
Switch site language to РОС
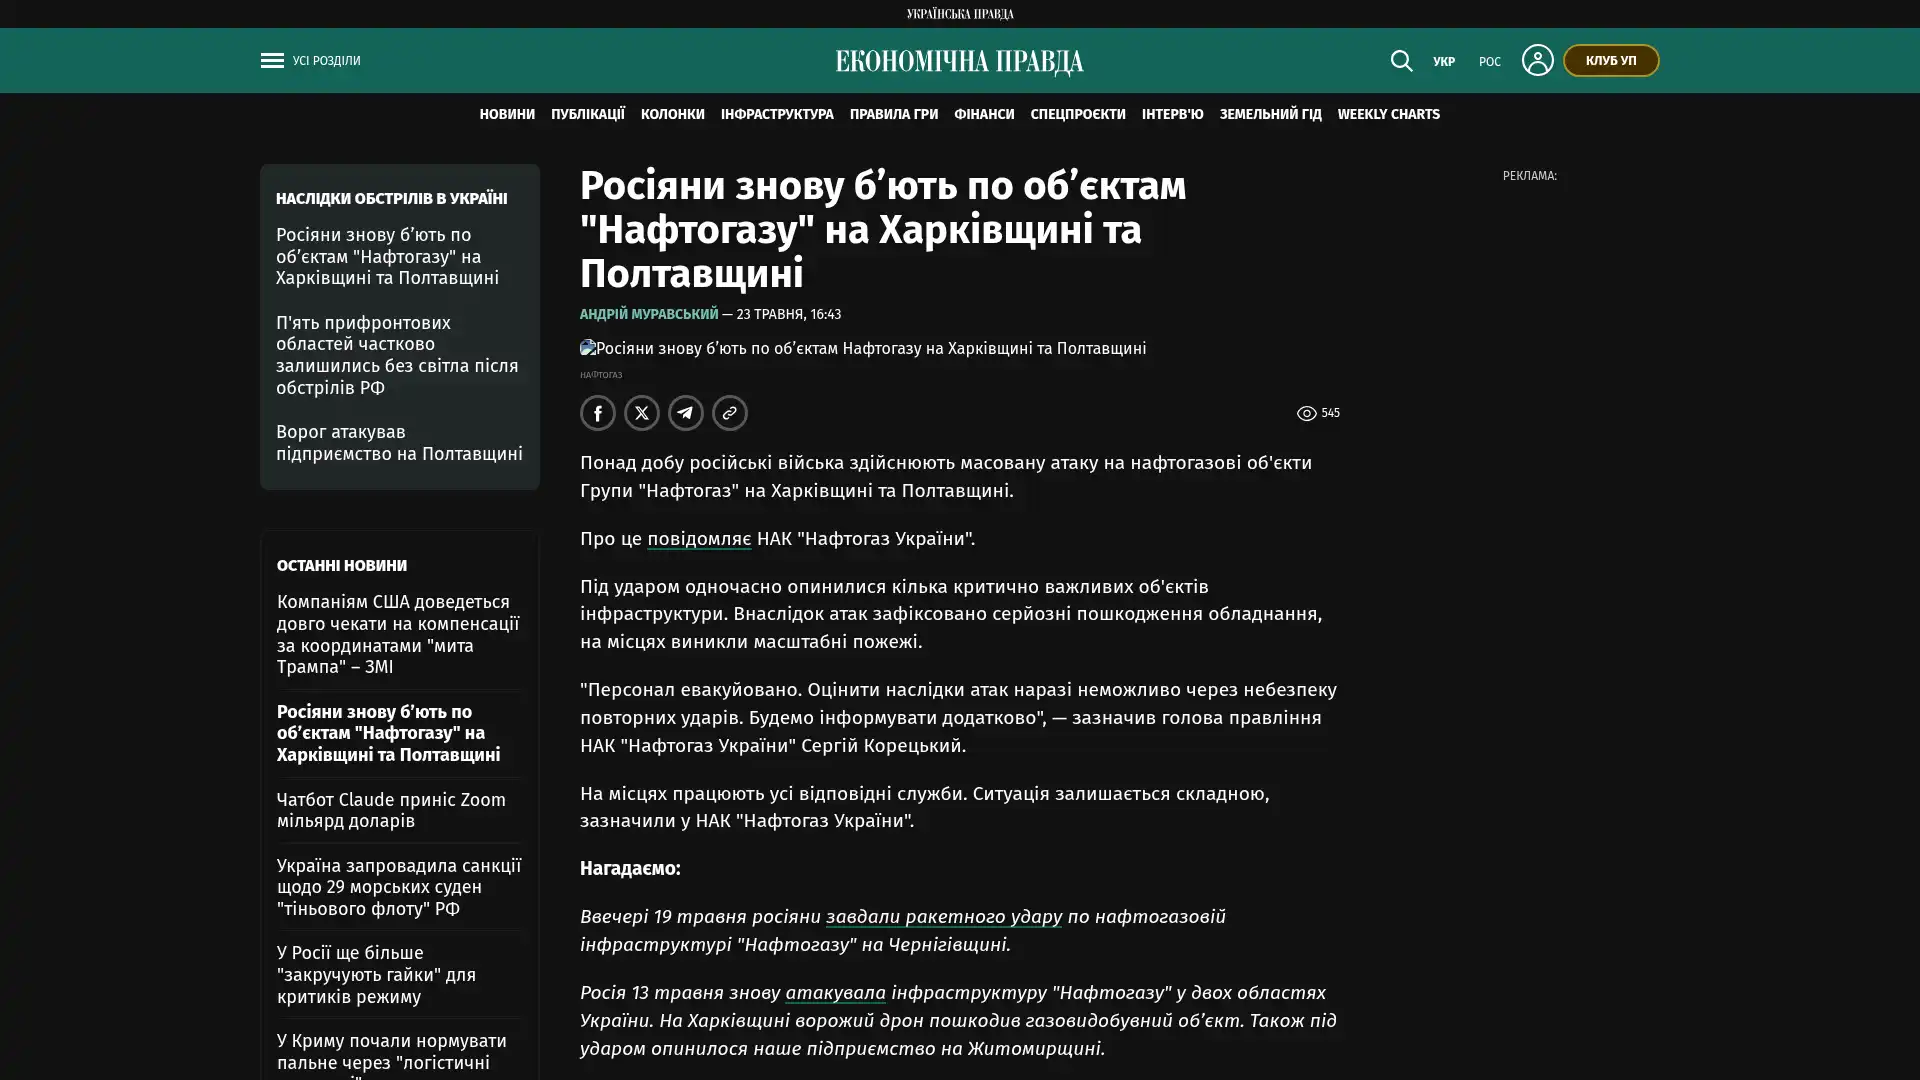1490,62
